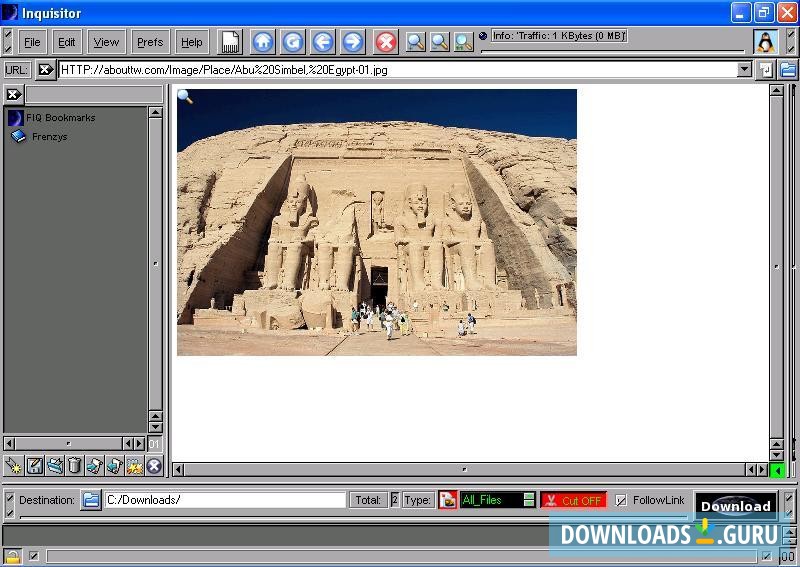Click the X icon above the bookmarks panel
800x567 pixels.
click(14, 94)
